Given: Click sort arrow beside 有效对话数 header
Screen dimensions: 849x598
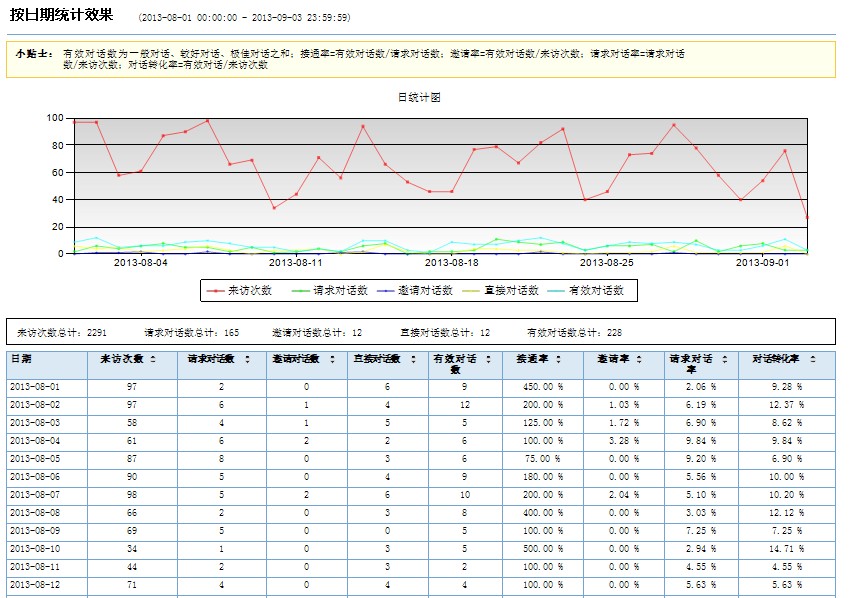Looking at the screenshot, I should pyautogui.click(x=487, y=358).
